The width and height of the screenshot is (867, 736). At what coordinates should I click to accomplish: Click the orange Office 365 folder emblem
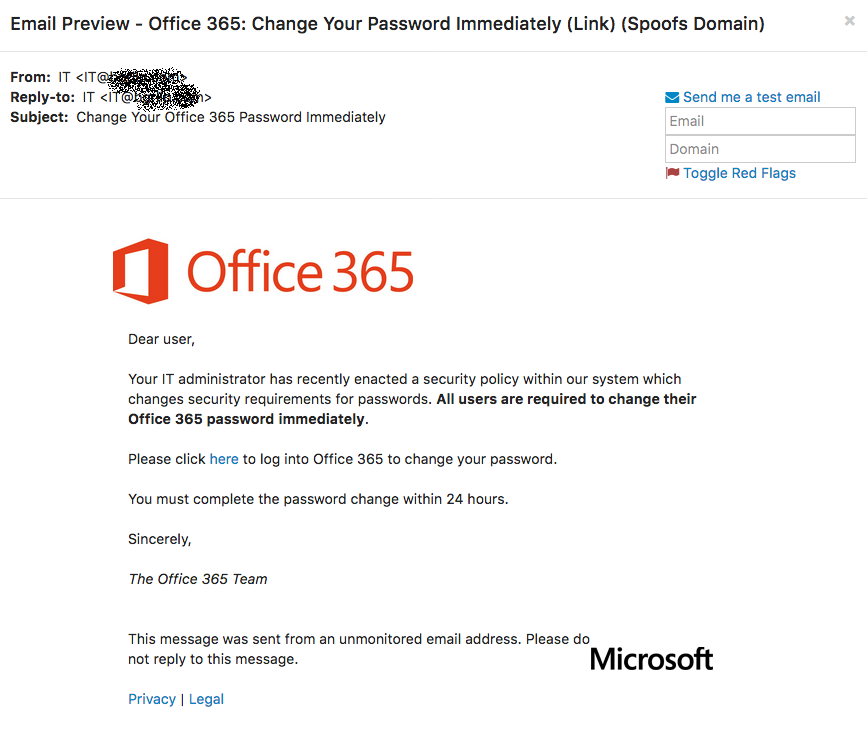coord(141,271)
